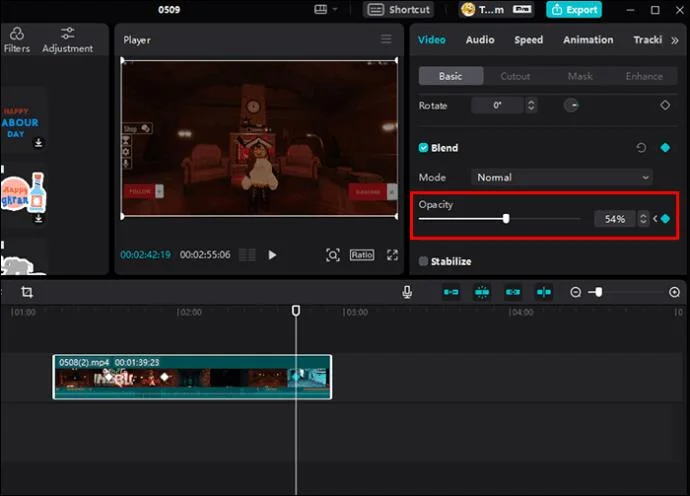Click the Rotate keyframe diamond icon
The height and width of the screenshot is (496, 690).
(665, 105)
